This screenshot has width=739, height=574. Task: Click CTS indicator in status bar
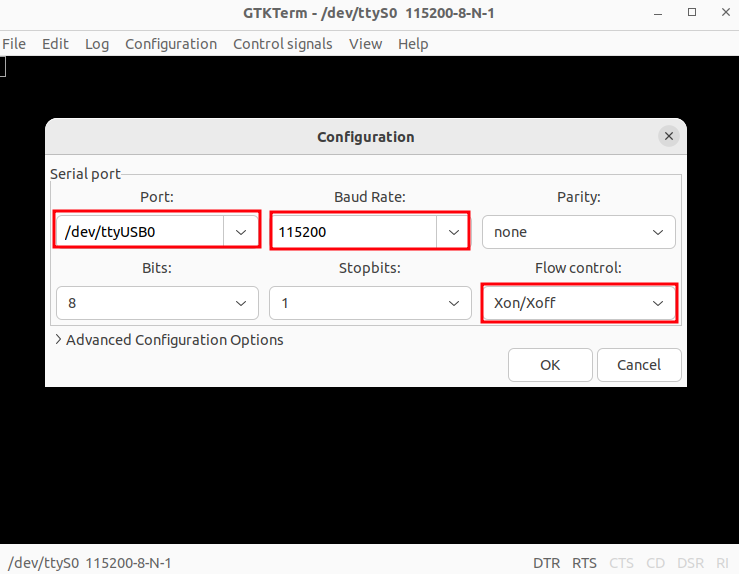pyautogui.click(x=621, y=563)
